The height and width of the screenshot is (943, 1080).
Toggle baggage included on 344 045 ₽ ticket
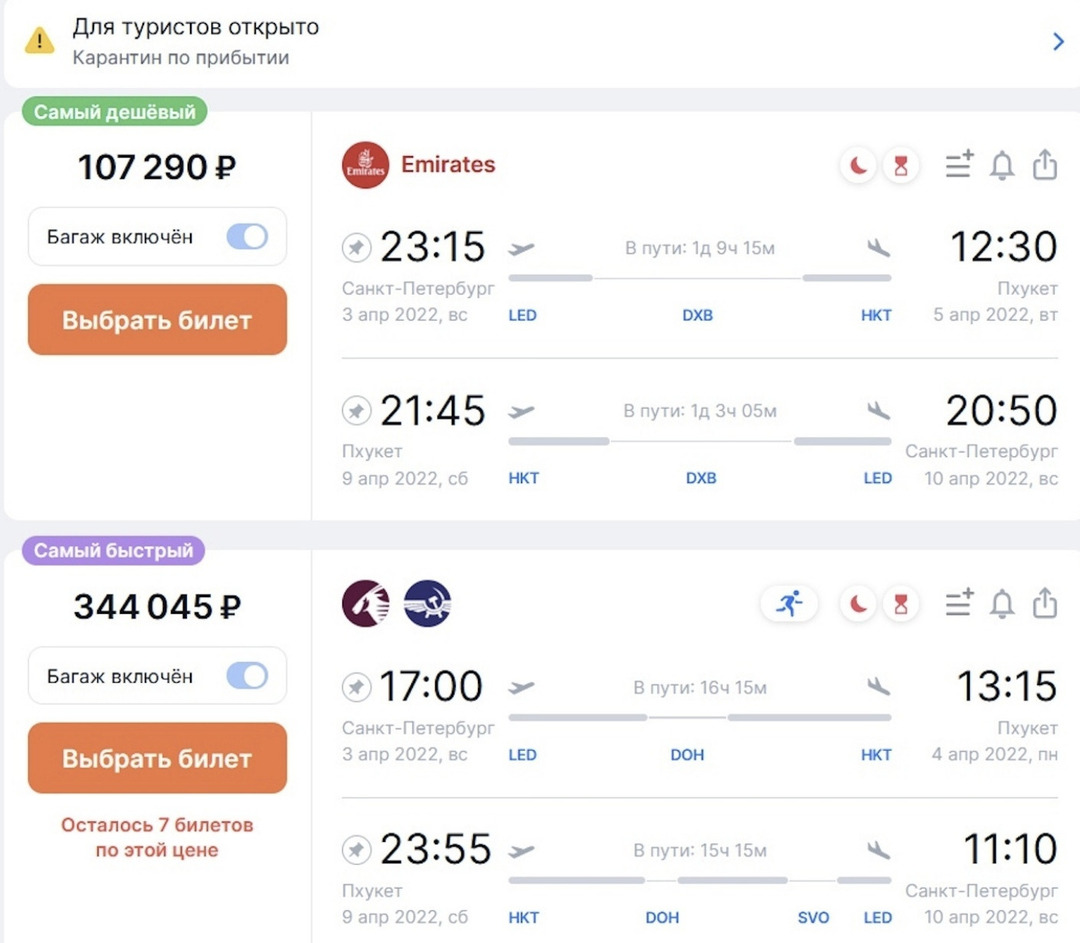point(247,677)
